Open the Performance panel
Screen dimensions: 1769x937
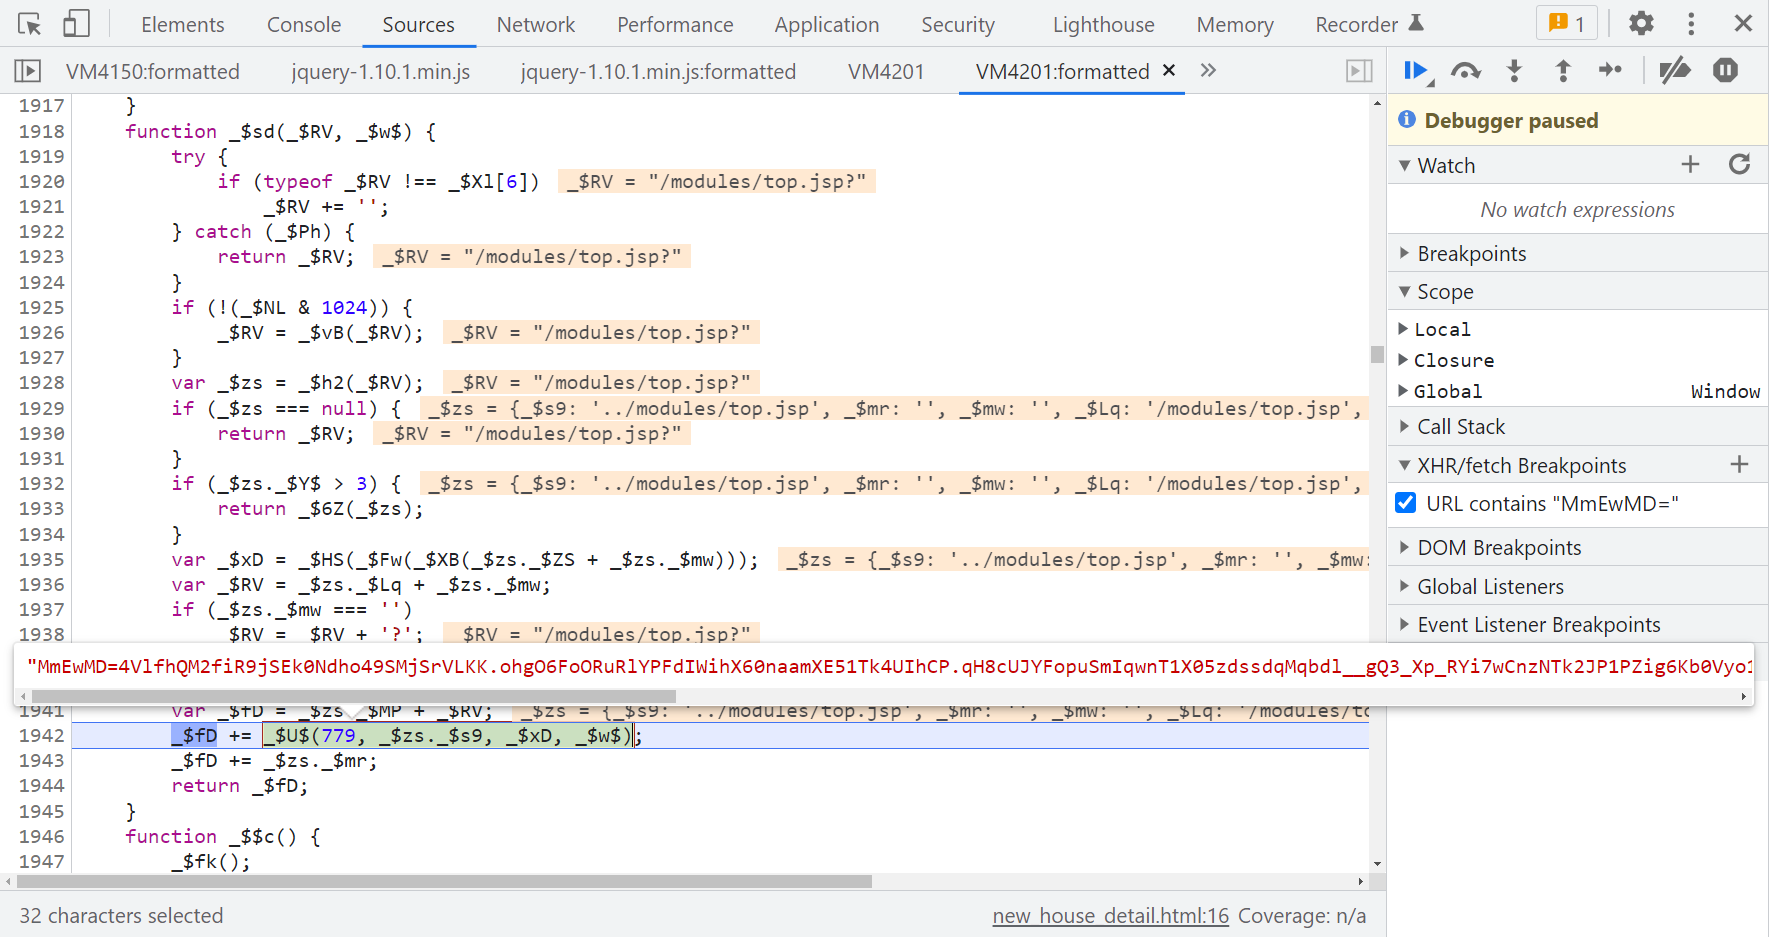(x=675, y=24)
